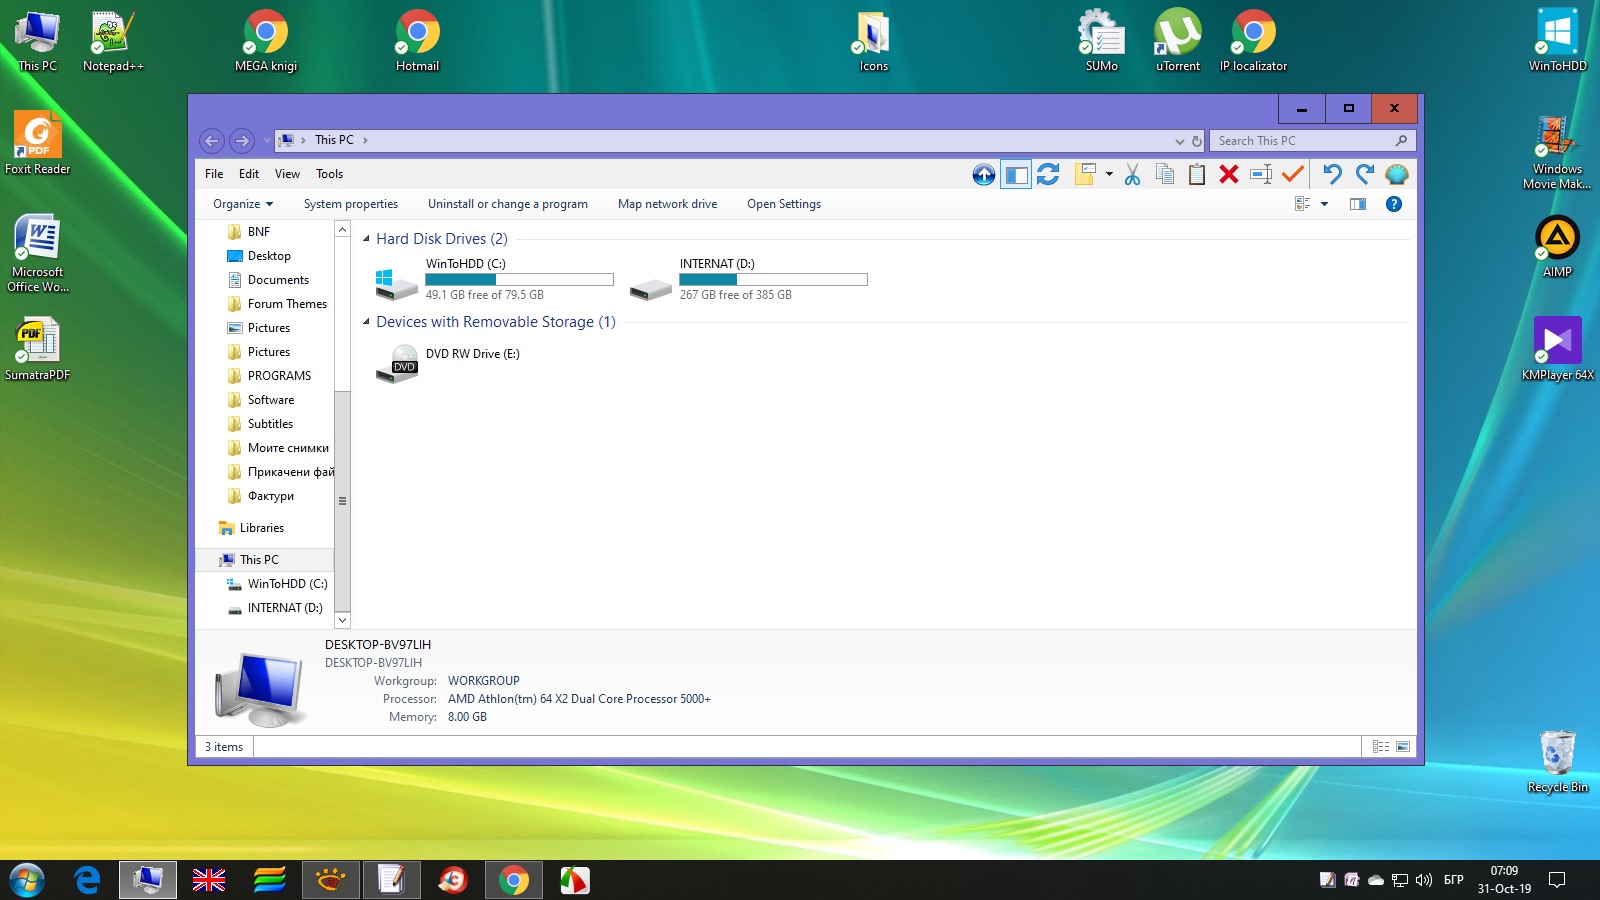Open the View menu
This screenshot has height=900, width=1600.
(x=287, y=174)
